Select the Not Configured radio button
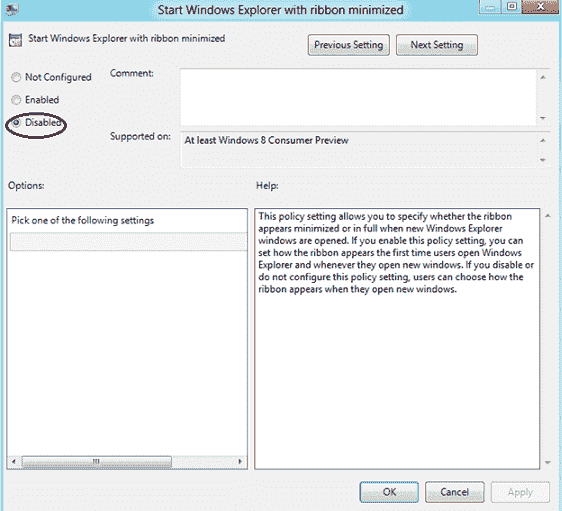The width and height of the screenshot is (562, 511). (16, 77)
